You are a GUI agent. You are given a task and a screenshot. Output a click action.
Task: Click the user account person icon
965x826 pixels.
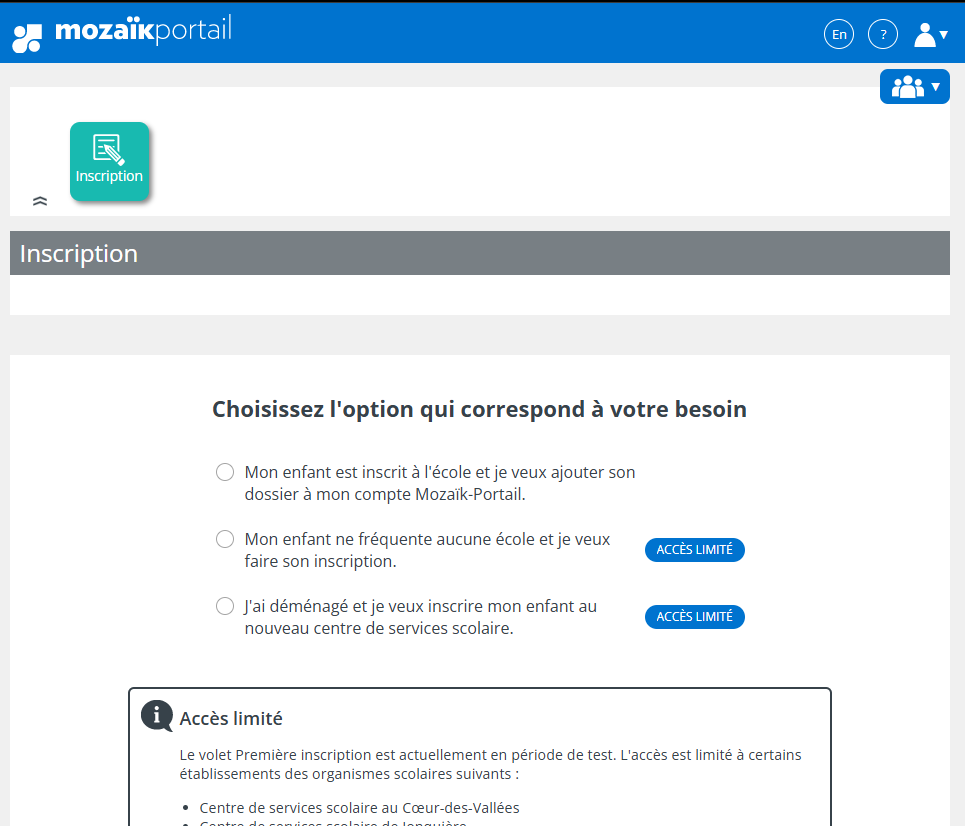(x=925, y=35)
